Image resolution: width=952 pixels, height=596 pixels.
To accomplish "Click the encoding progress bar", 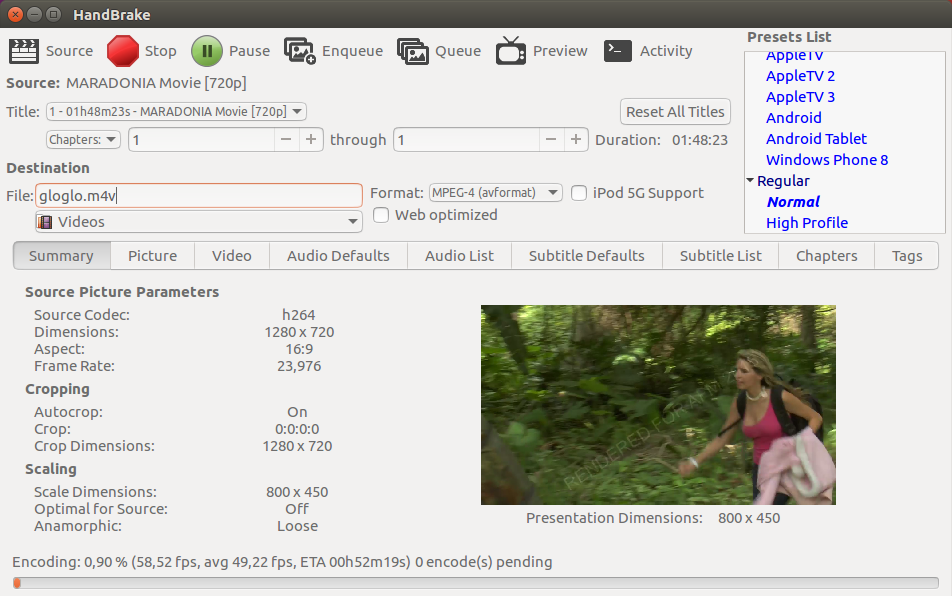I will coord(475,583).
